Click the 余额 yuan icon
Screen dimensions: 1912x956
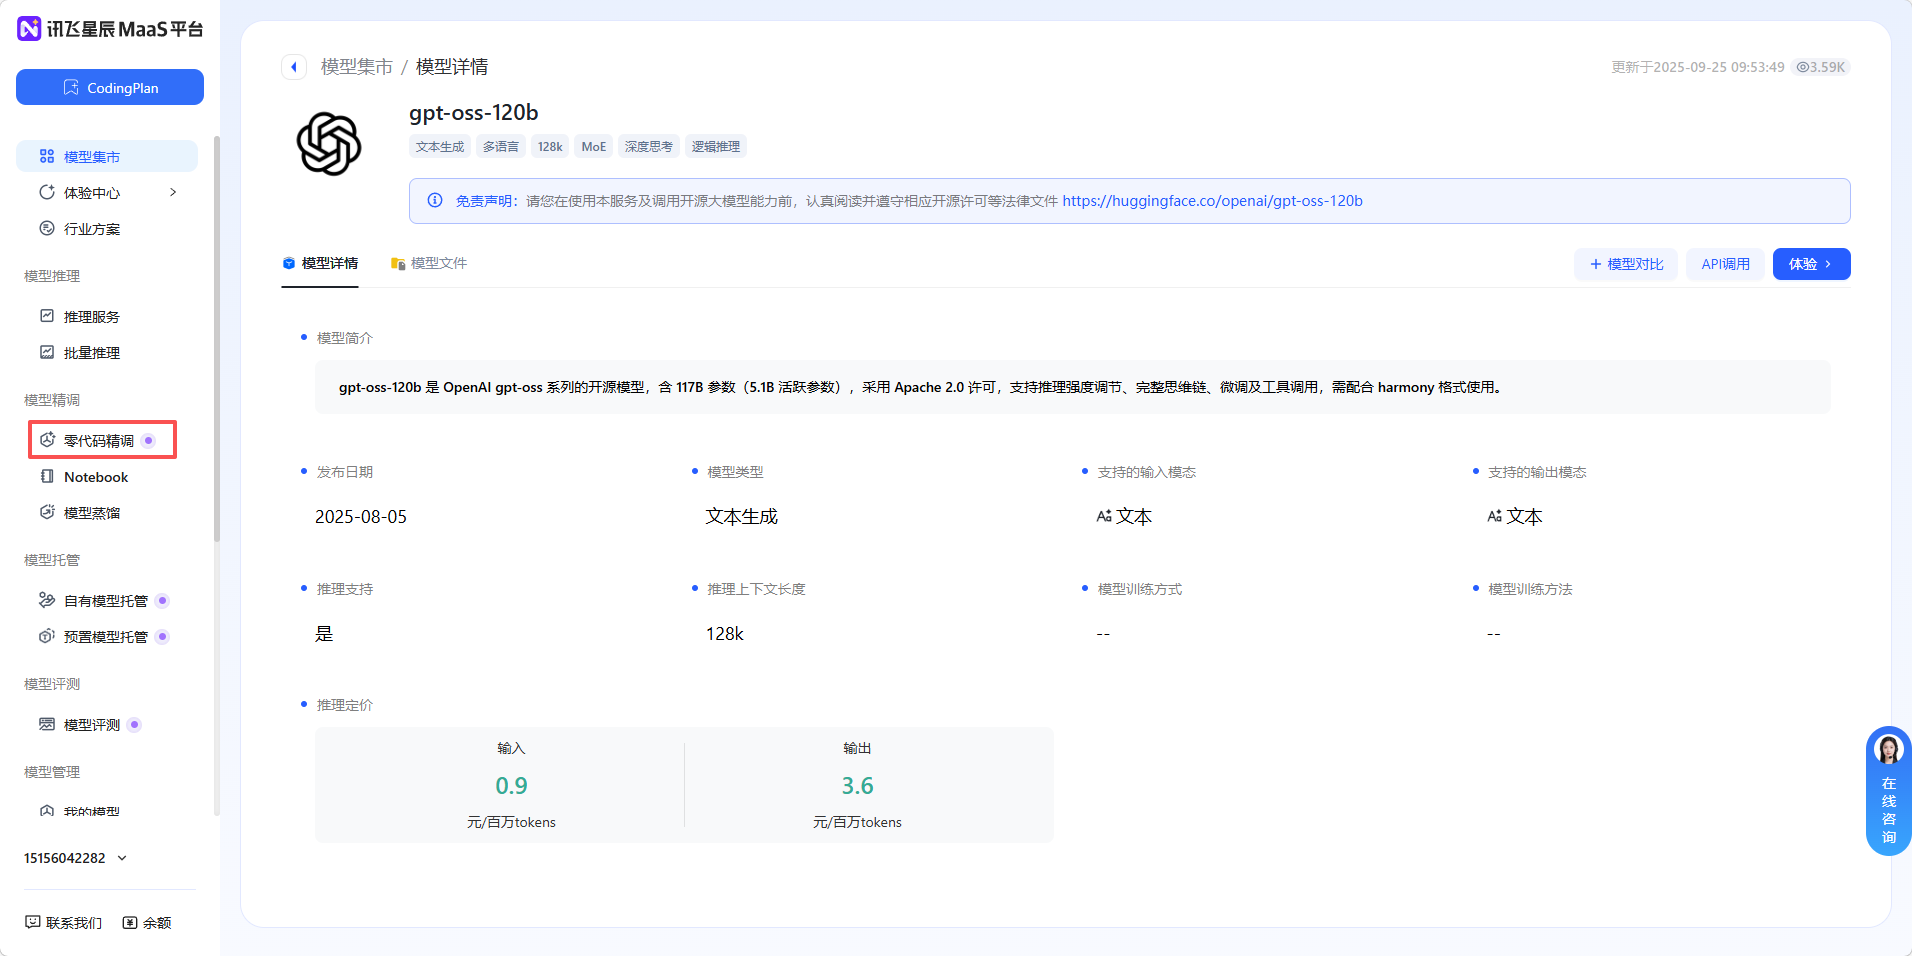(x=130, y=922)
